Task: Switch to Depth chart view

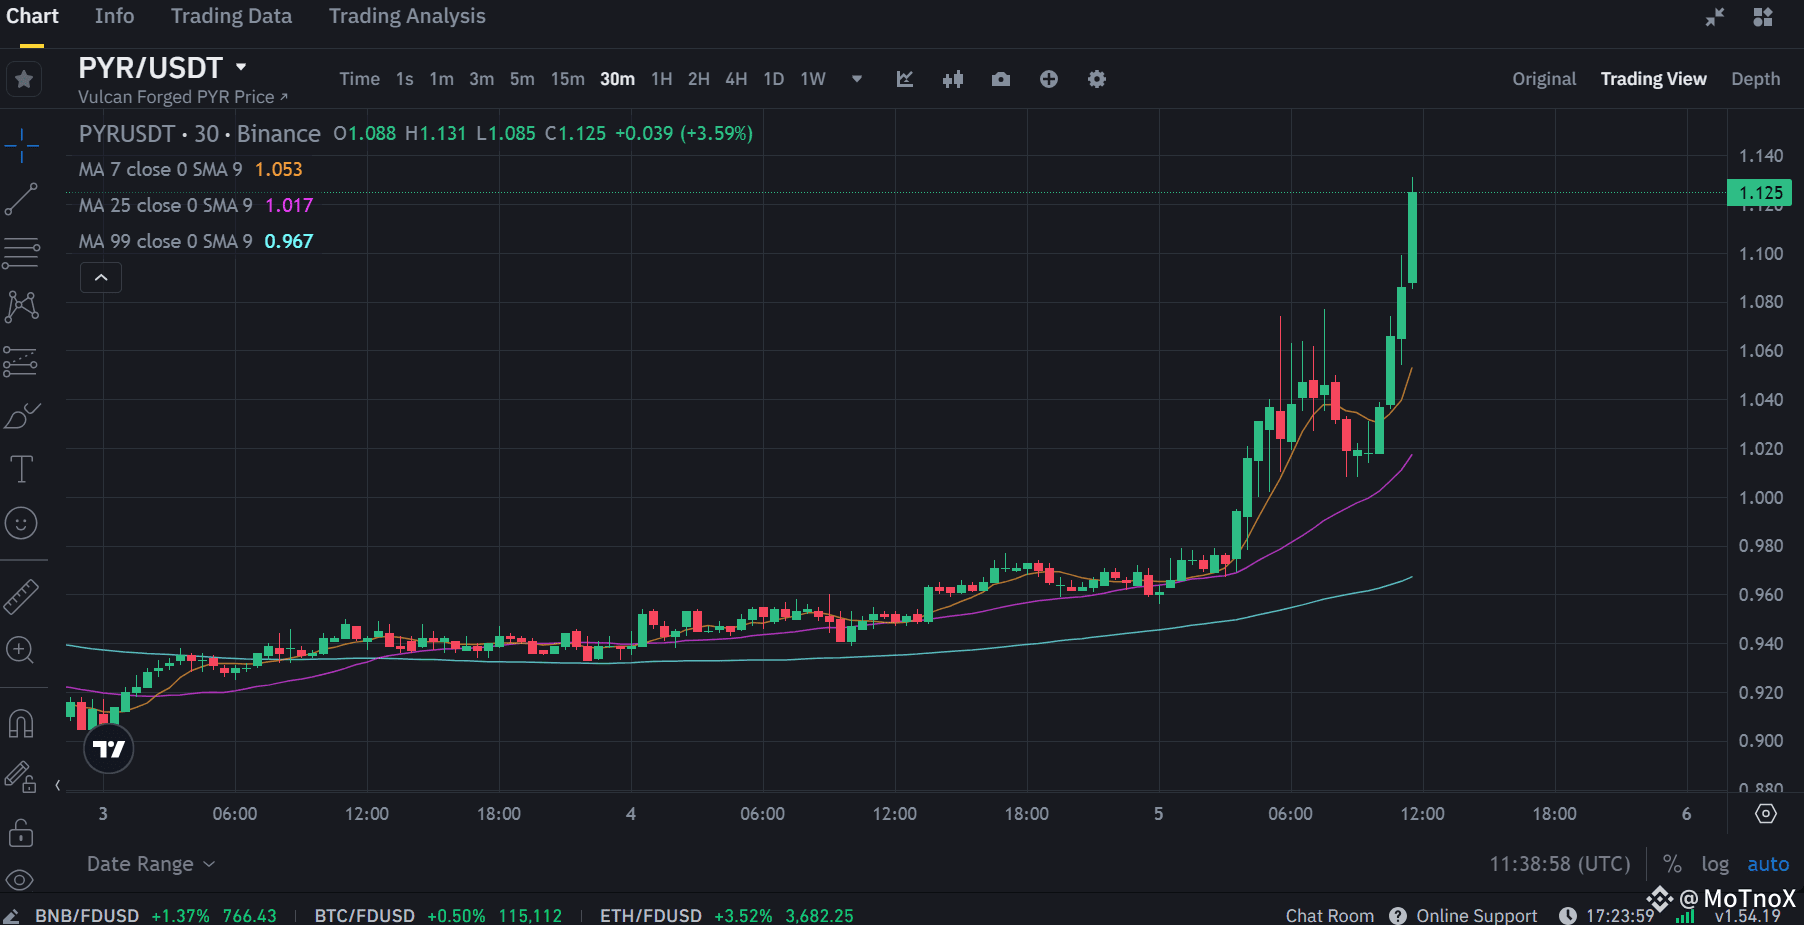Action: coord(1756,79)
